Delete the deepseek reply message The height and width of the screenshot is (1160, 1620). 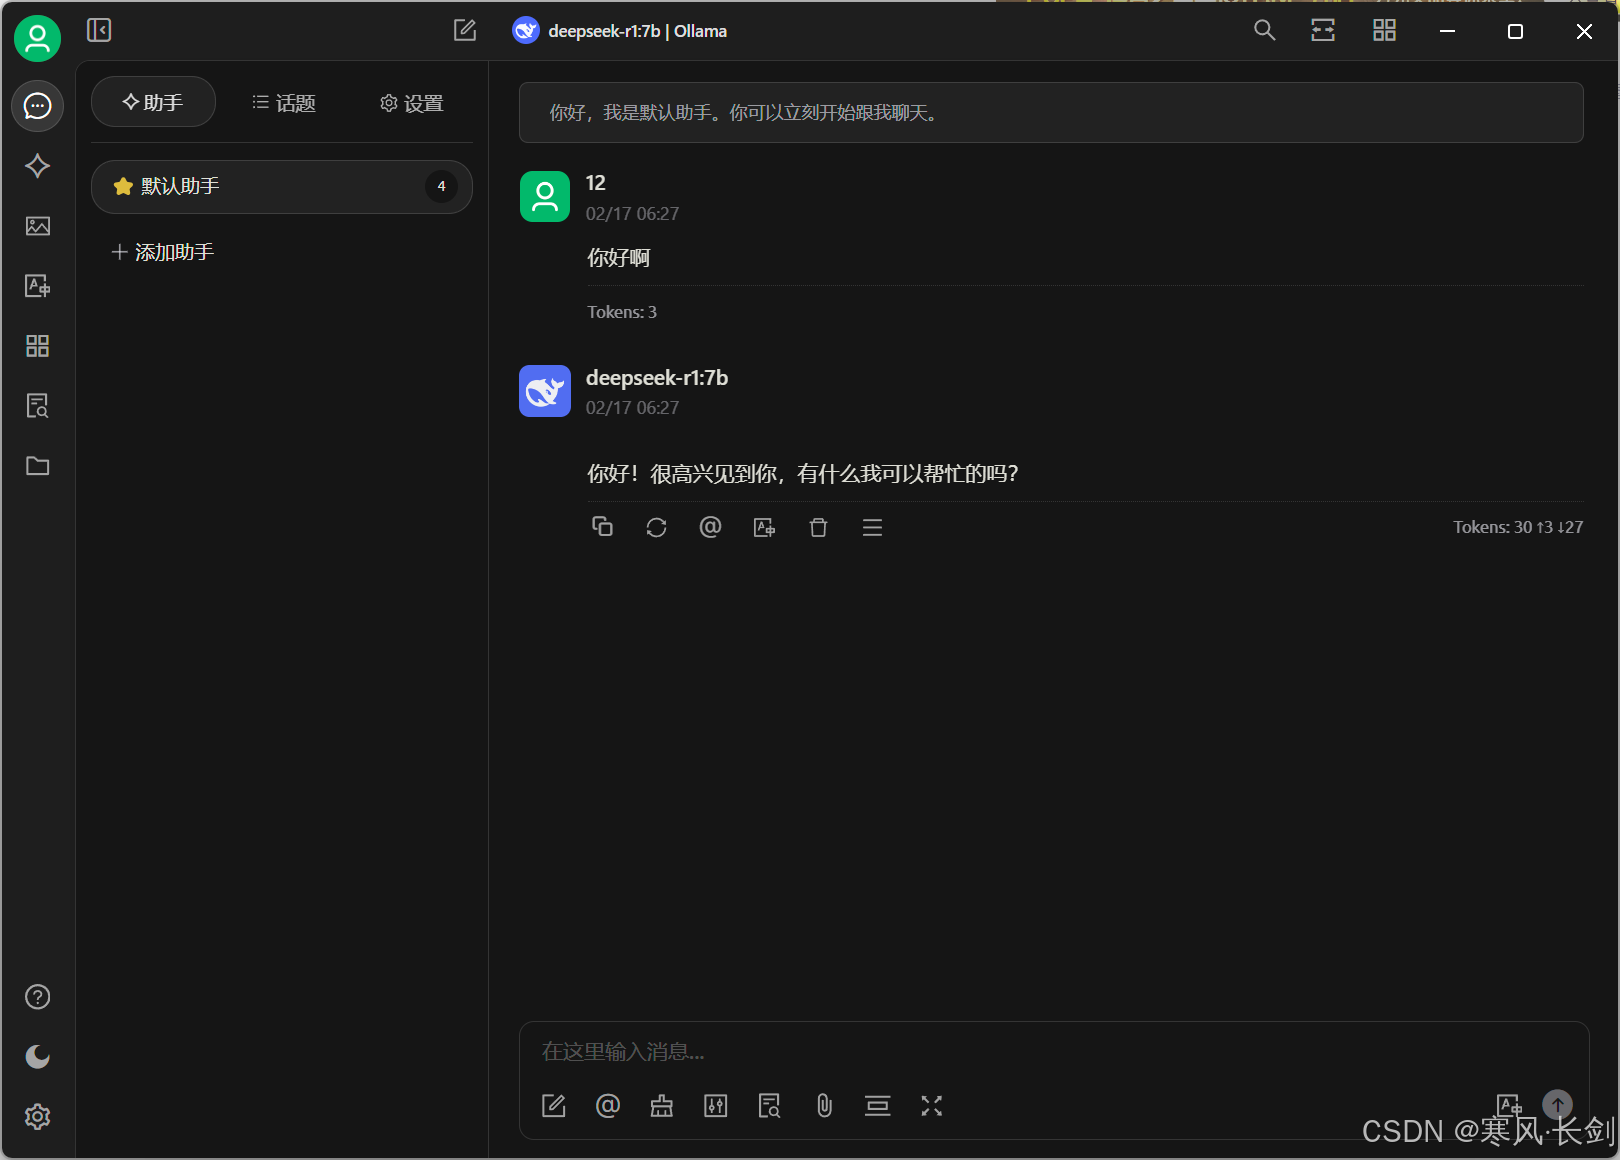[x=818, y=527]
